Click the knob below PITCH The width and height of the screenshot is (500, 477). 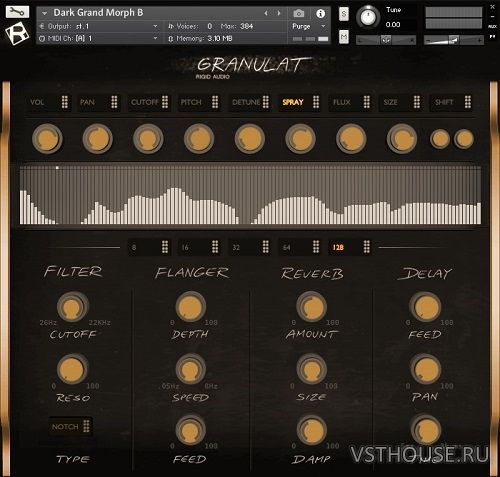(199, 139)
